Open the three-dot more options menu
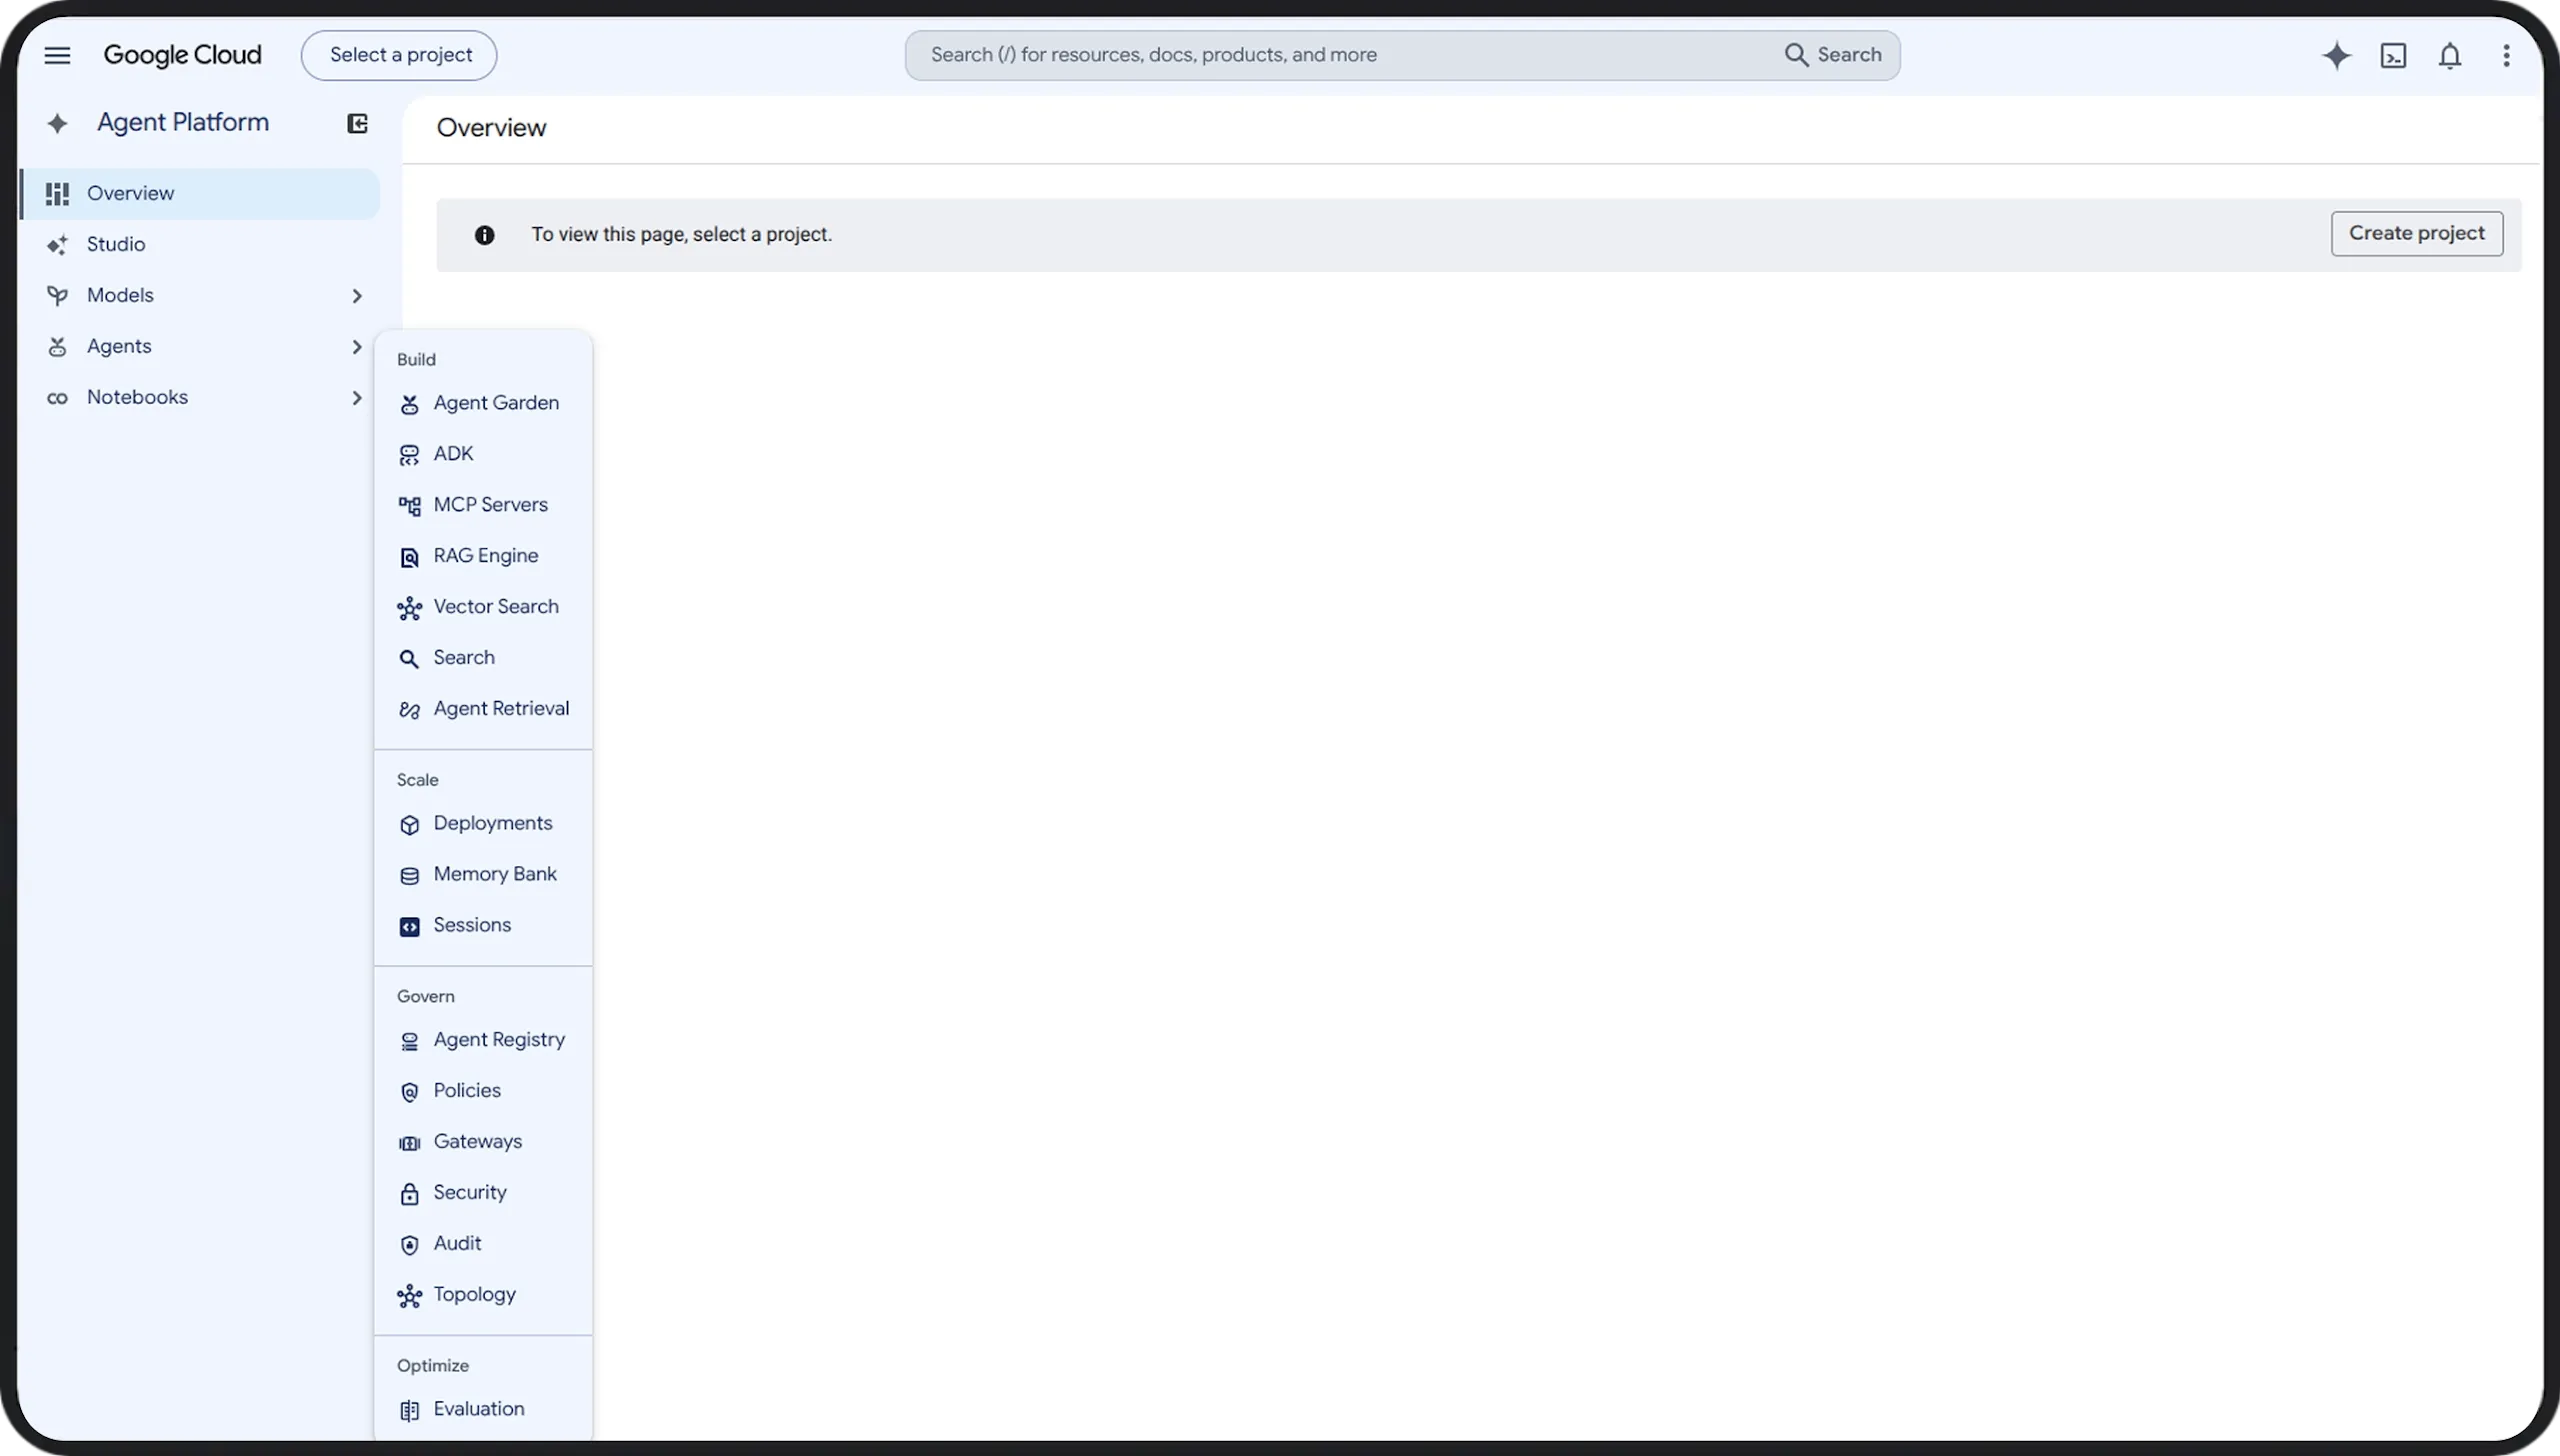The image size is (2560, 1456). 2506,55
